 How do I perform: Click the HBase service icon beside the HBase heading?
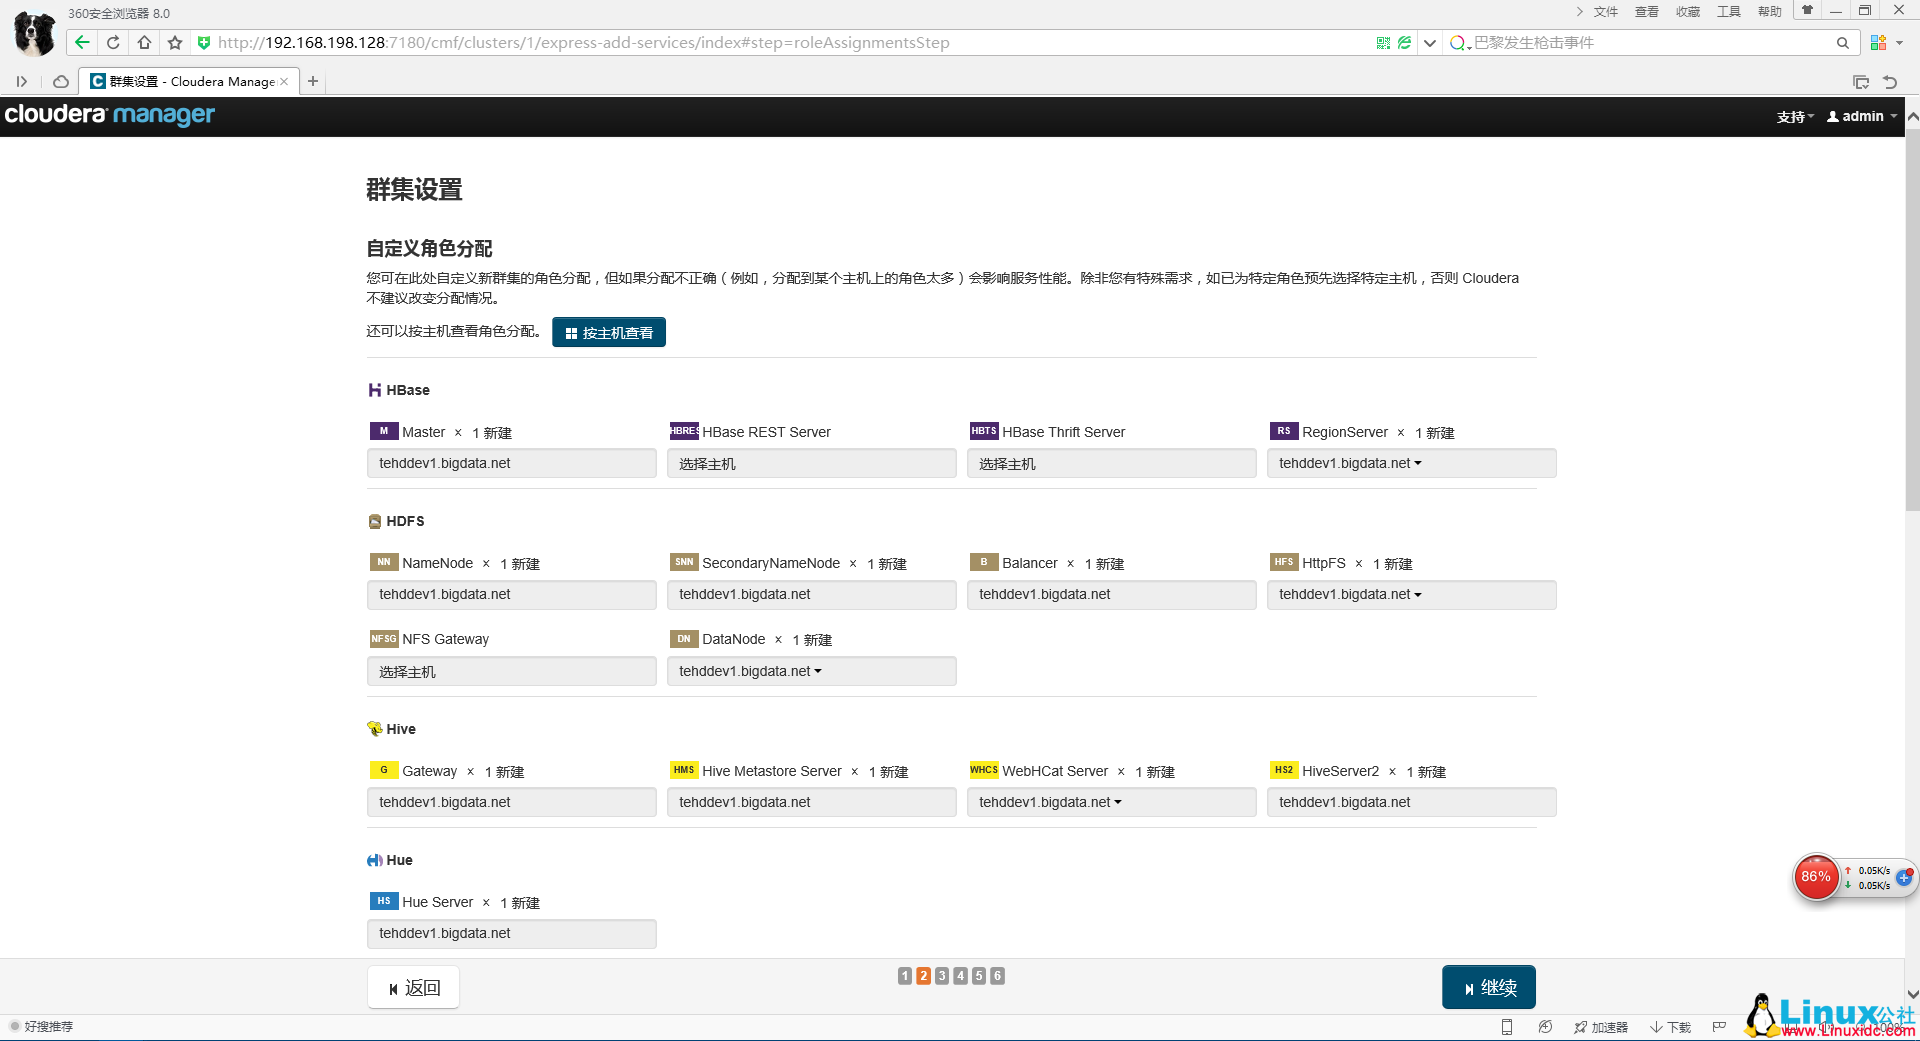[374, 390]
